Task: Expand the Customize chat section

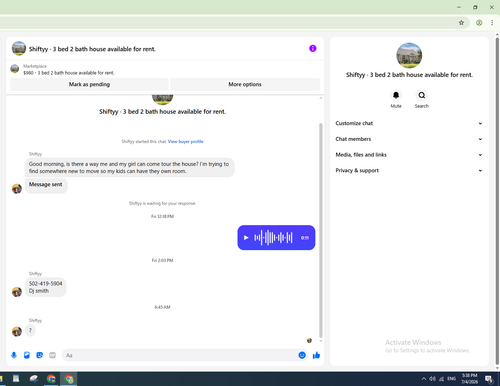Action: click(409, 123)
